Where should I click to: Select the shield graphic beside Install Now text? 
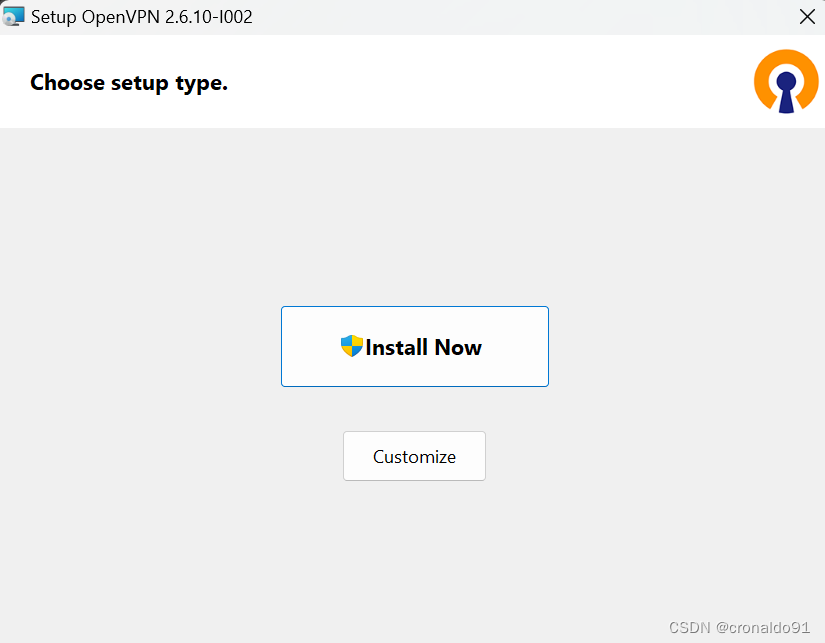352,346
